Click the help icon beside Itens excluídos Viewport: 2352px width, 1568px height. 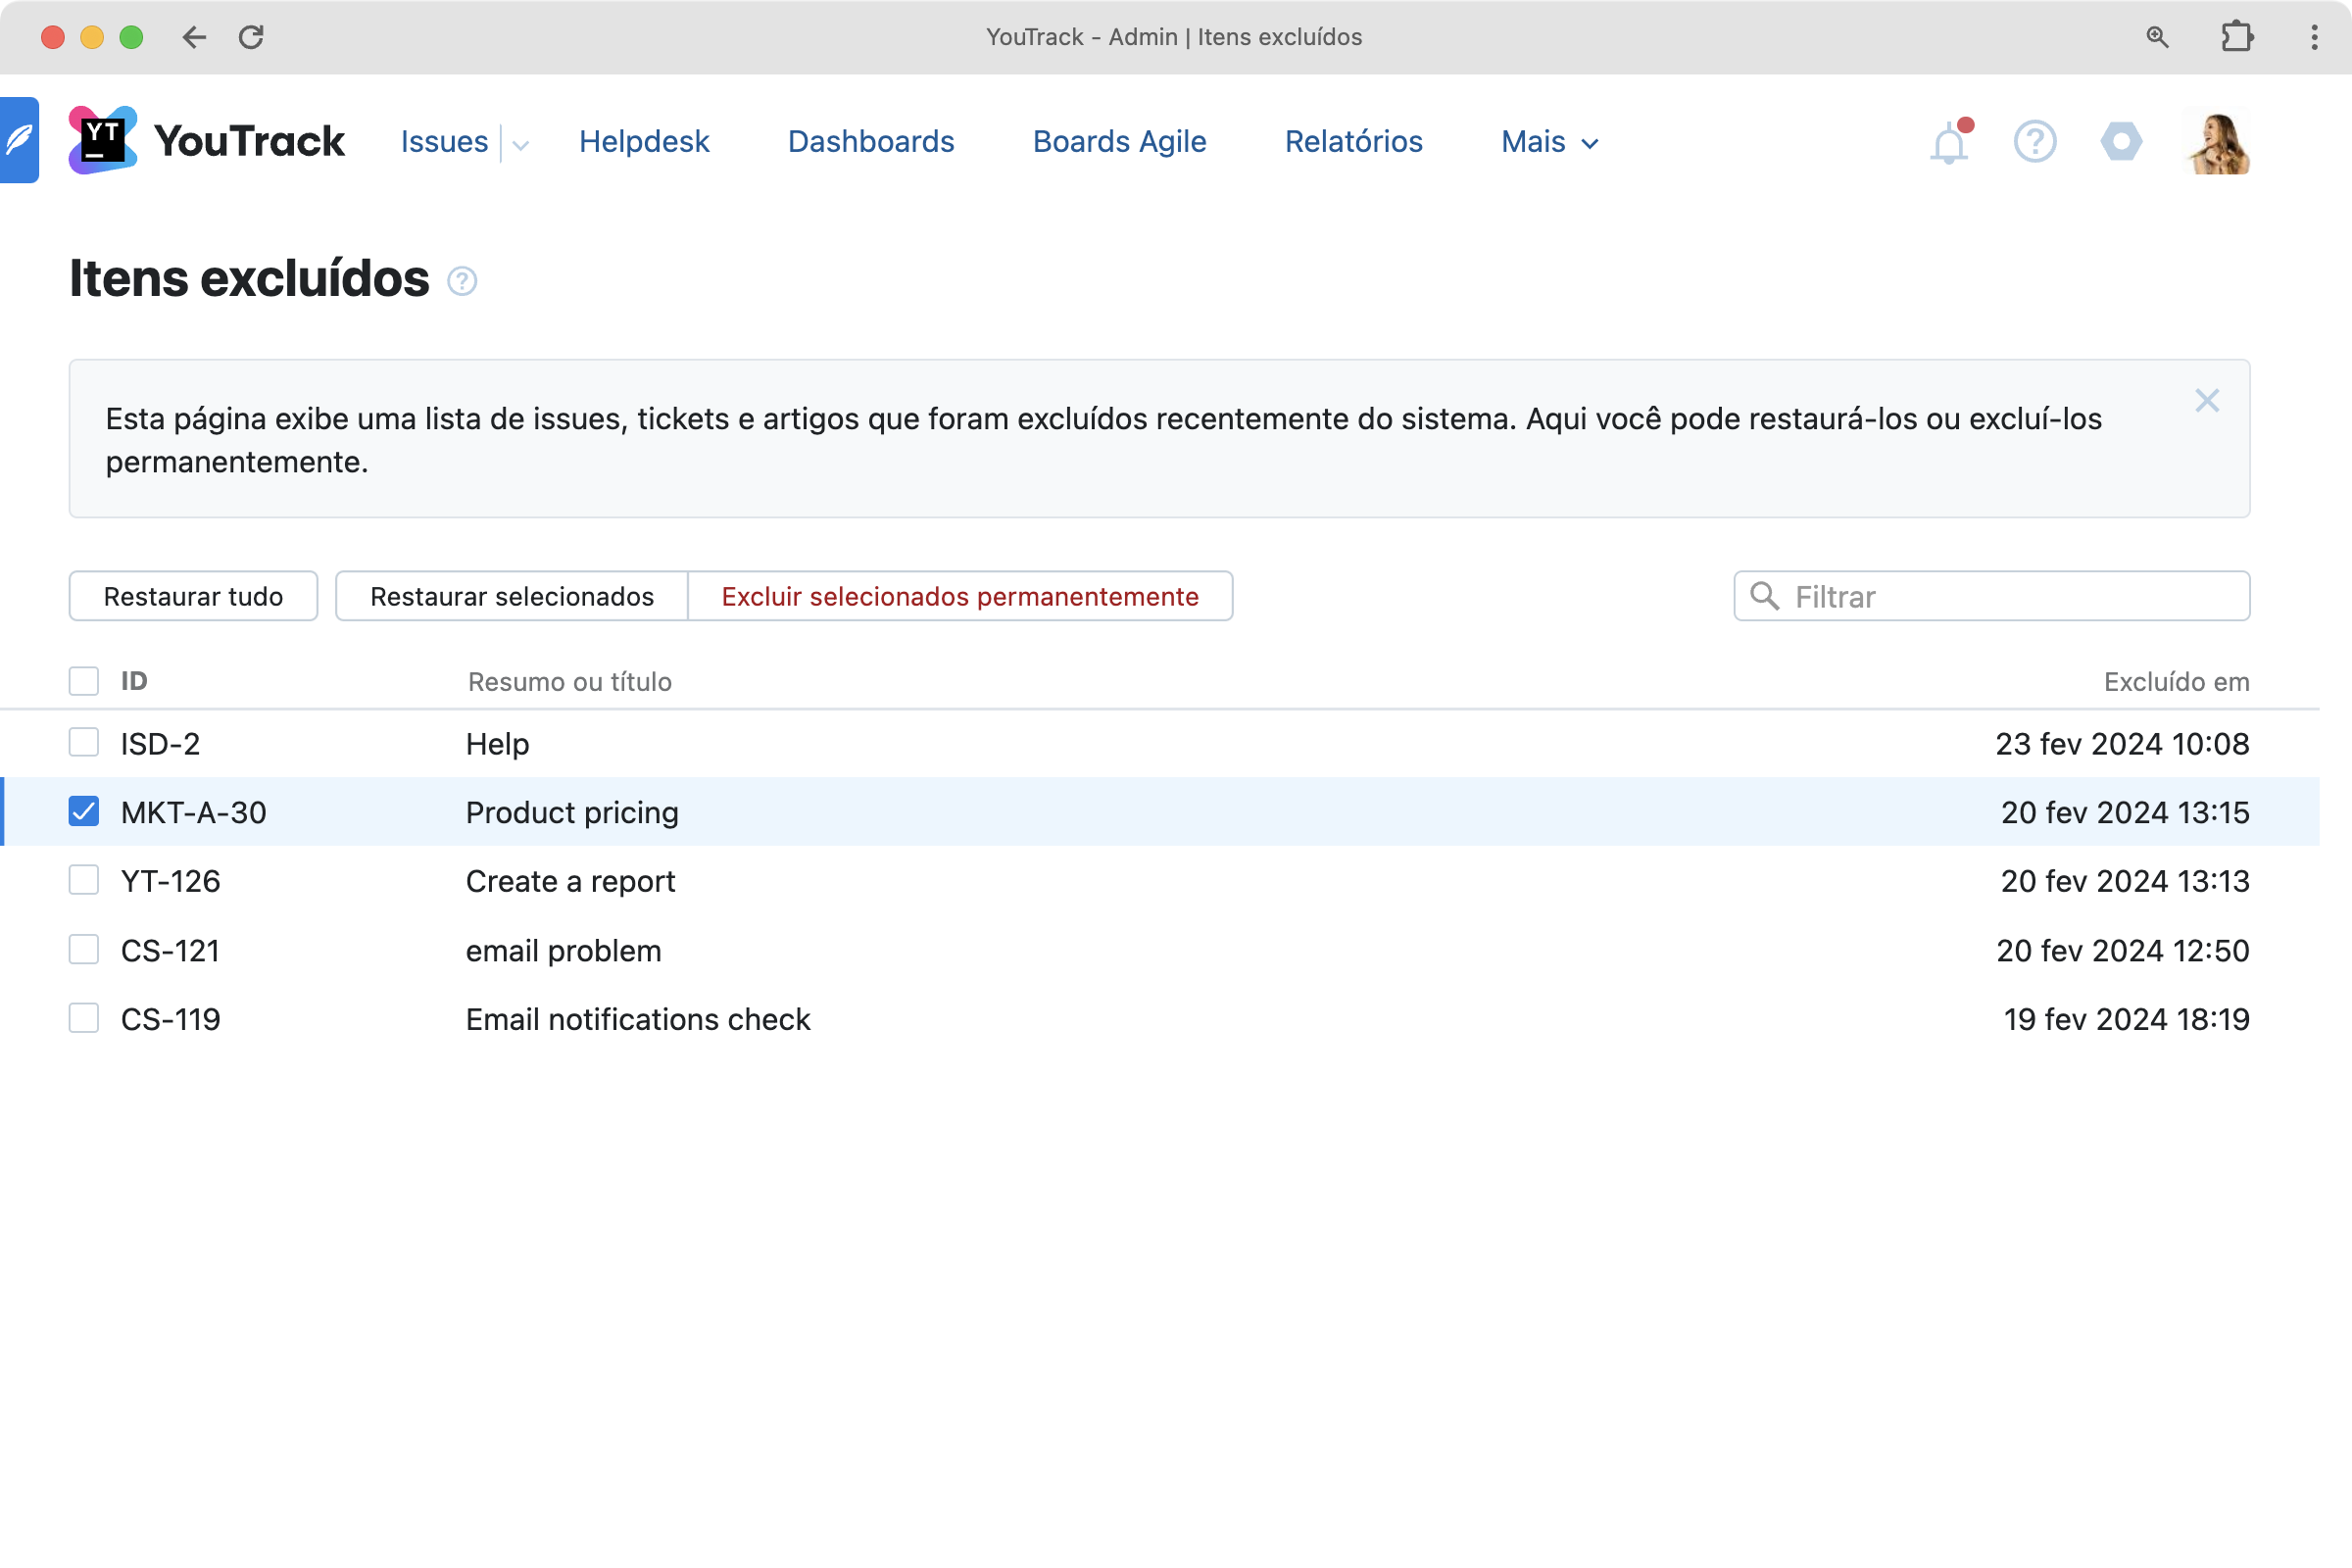click(462, 281)
